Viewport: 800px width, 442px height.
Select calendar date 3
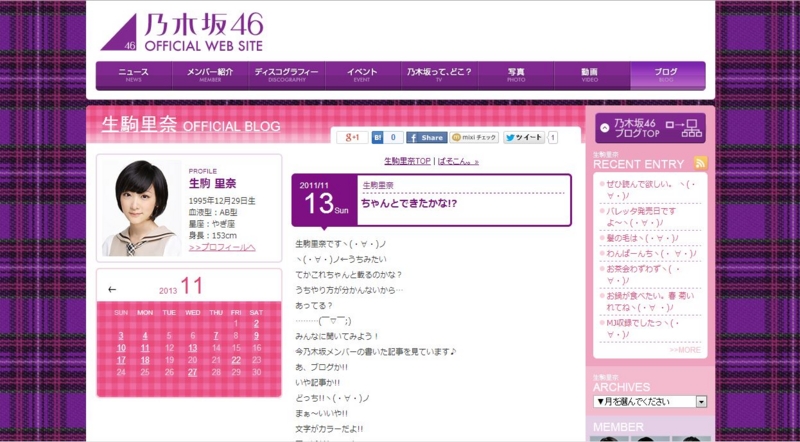coord(121,336)
